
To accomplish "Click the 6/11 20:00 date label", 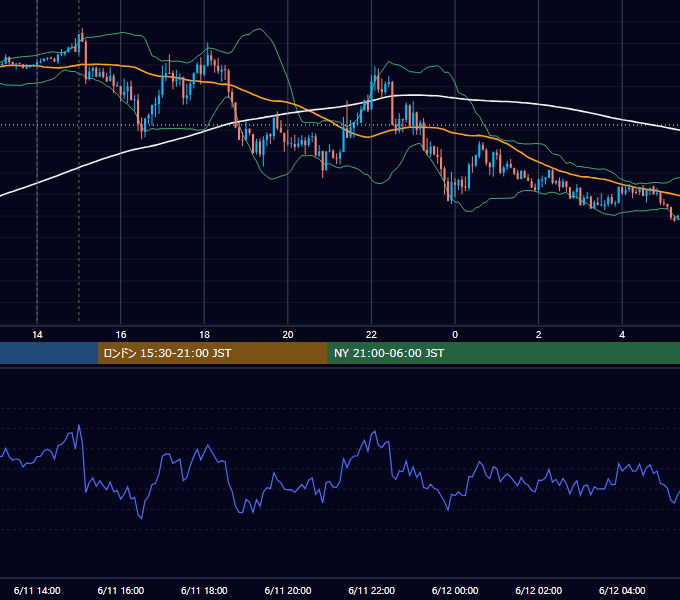I will (288, 590).
